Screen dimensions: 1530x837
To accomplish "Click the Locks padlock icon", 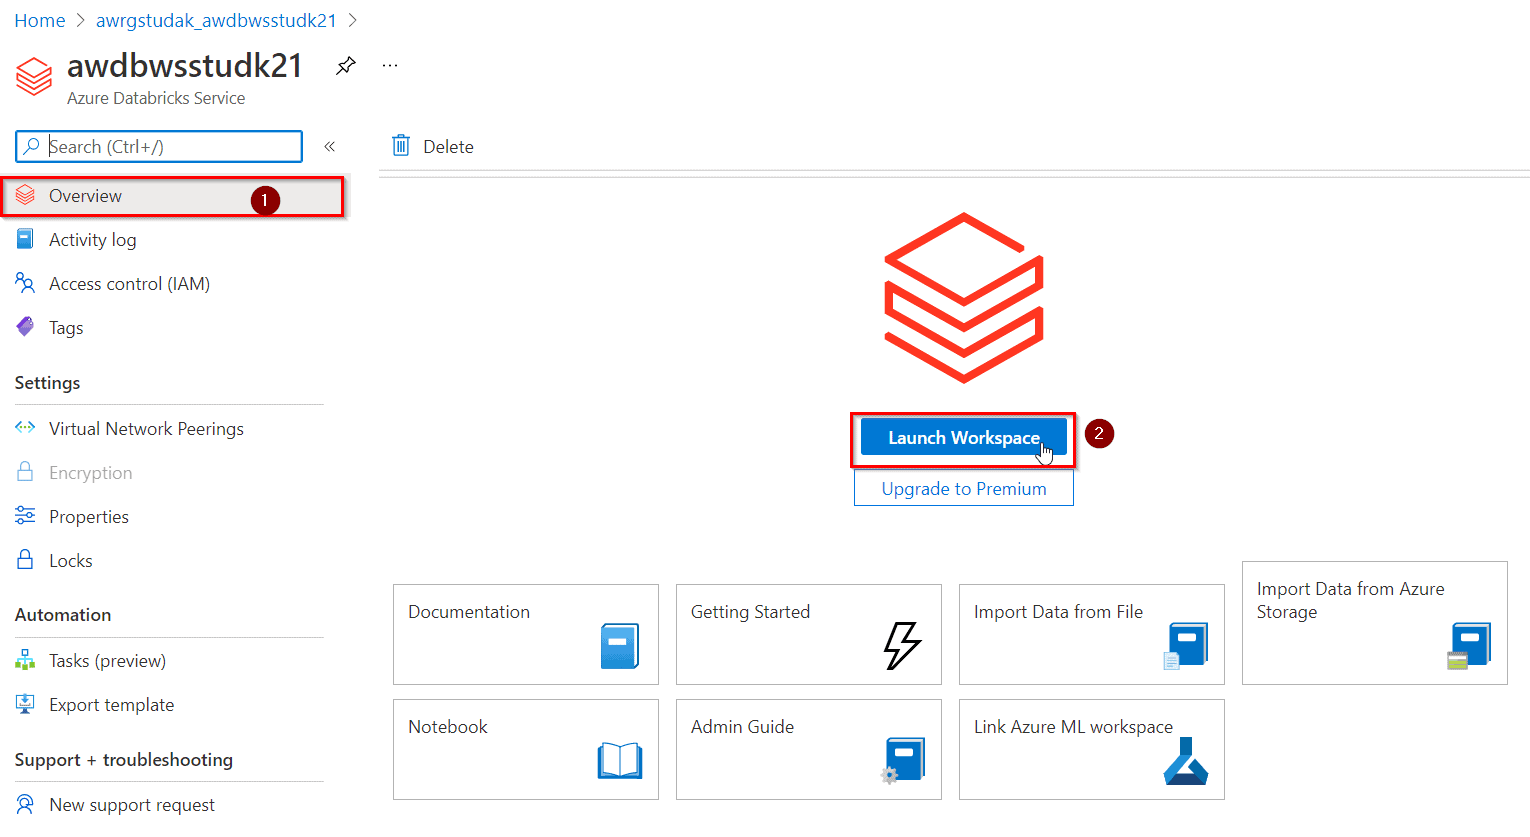I will click(x=26, y=560).
